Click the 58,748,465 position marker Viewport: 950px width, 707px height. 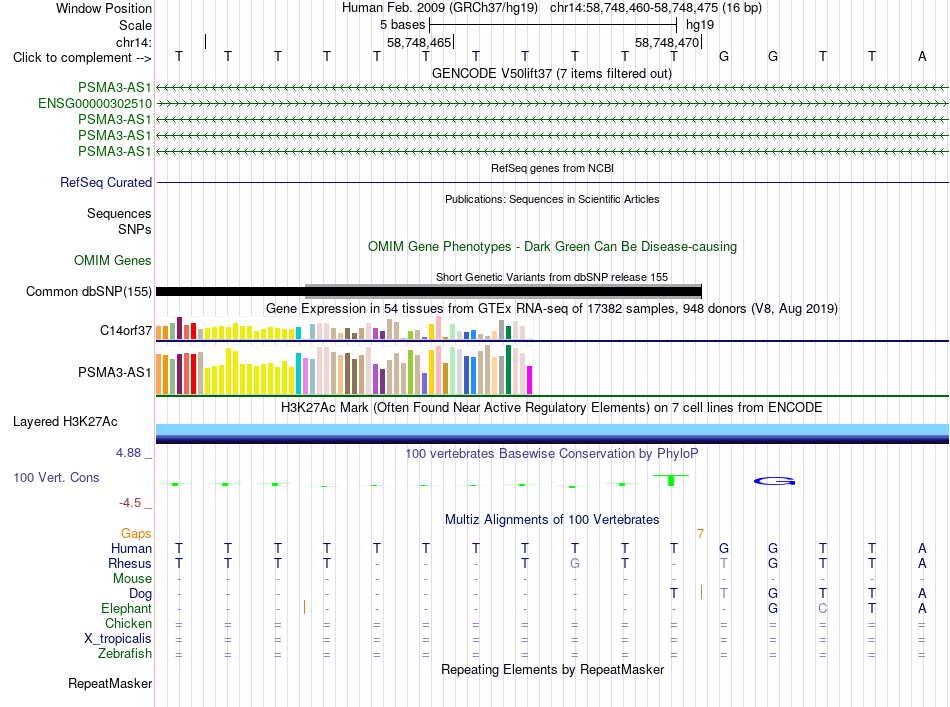[x=419, y=42]
